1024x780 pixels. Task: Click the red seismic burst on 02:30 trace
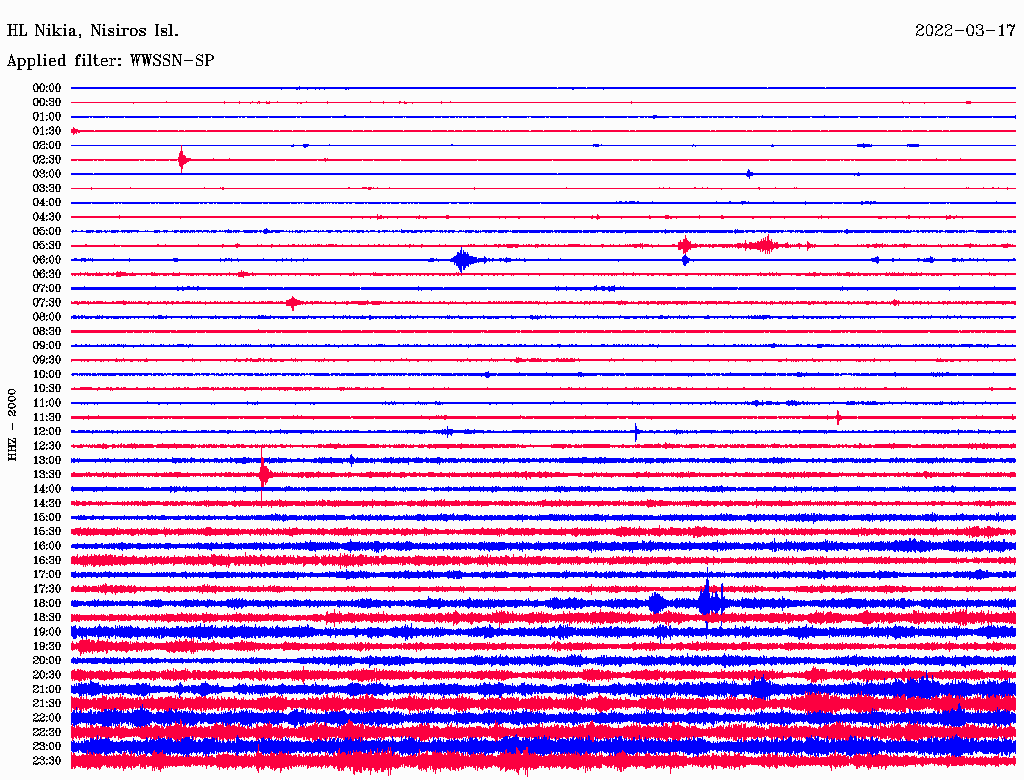pos(181,159)
